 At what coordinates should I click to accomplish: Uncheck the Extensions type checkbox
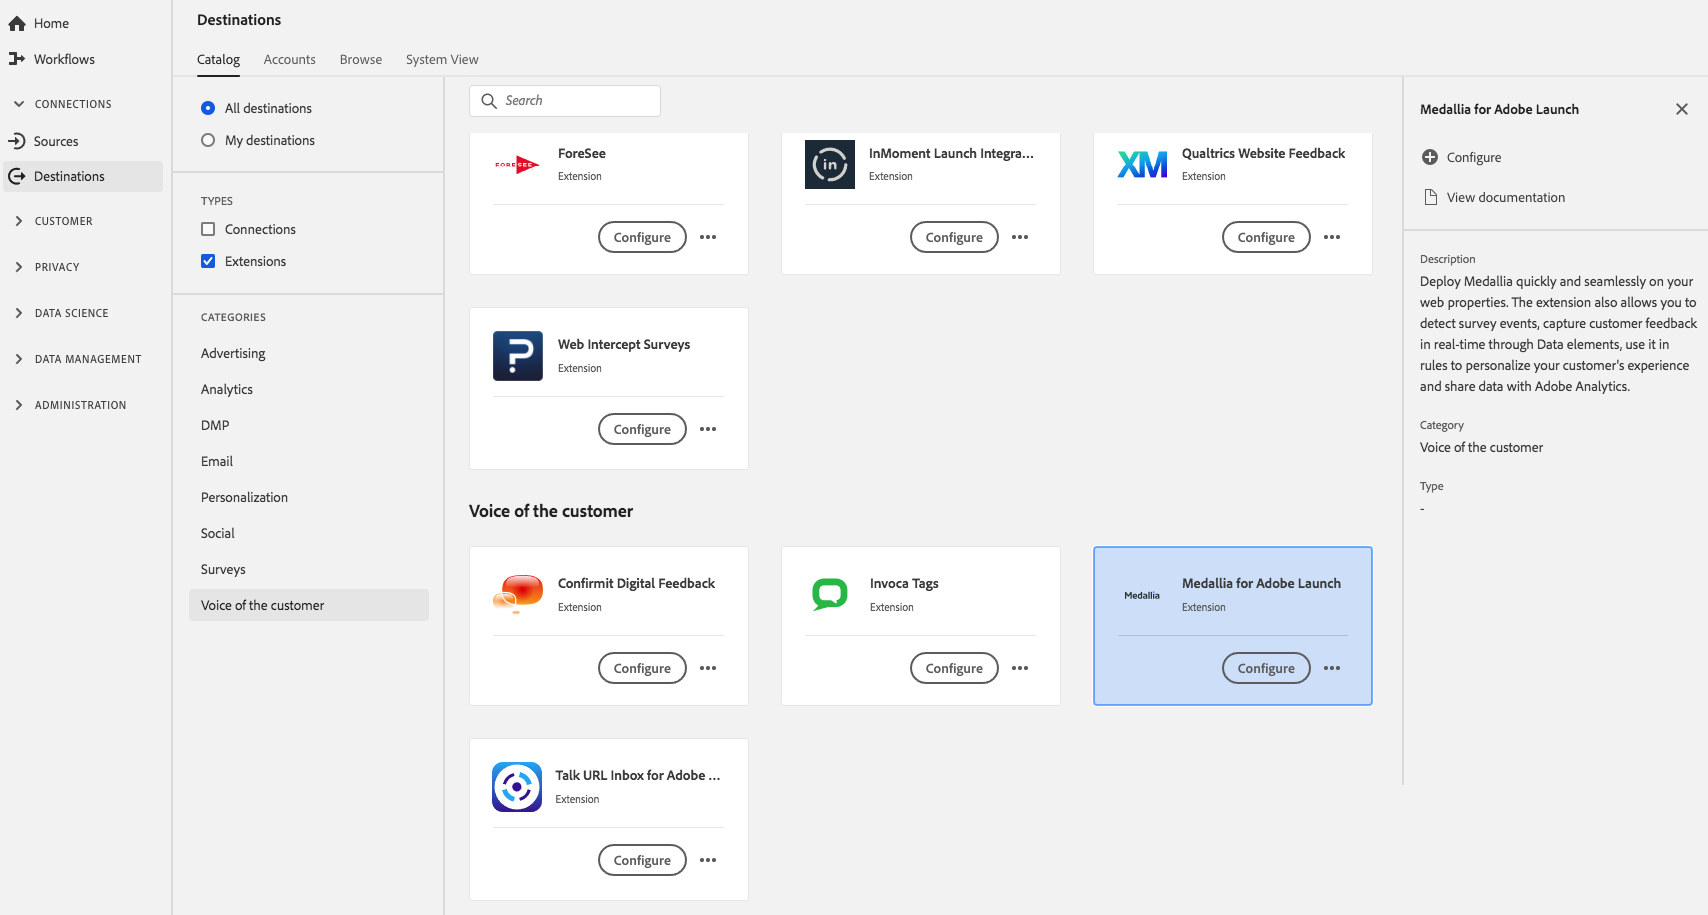click(x=208, y=261)
